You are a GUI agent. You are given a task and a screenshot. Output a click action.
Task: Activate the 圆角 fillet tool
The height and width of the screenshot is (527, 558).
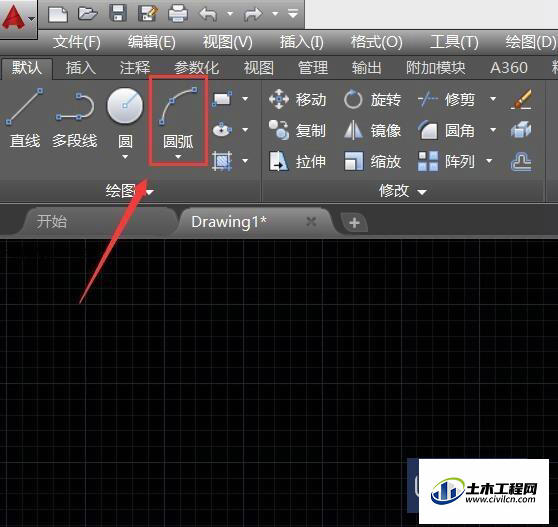pos(446,130)
